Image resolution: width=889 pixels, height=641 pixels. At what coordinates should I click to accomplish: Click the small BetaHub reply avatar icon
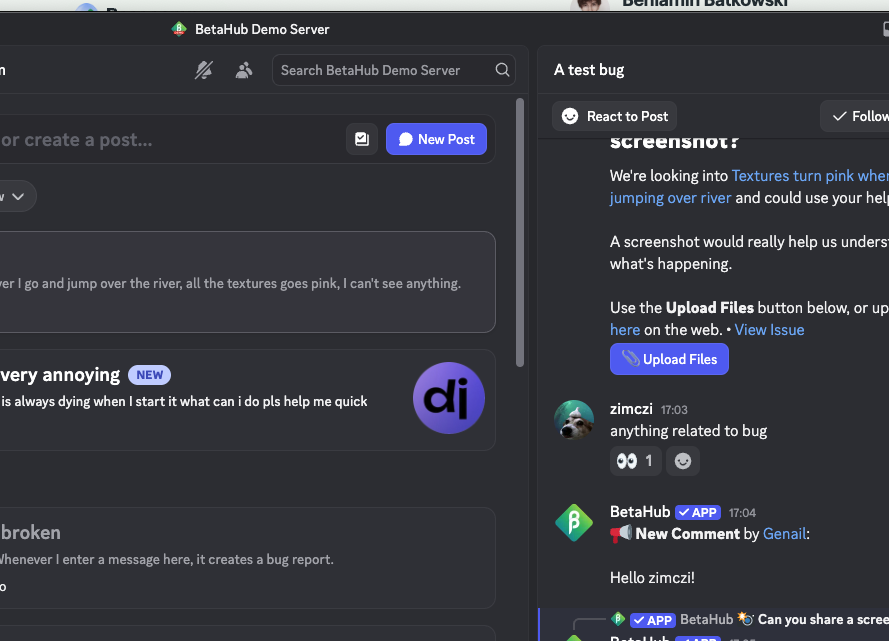[618, 619]
